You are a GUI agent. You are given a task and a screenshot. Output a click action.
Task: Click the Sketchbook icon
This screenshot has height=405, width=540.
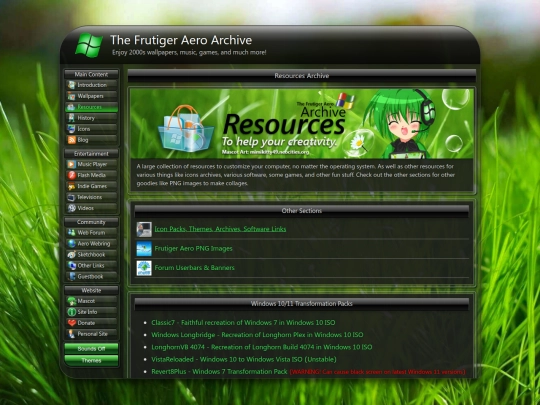click(71, 255)
